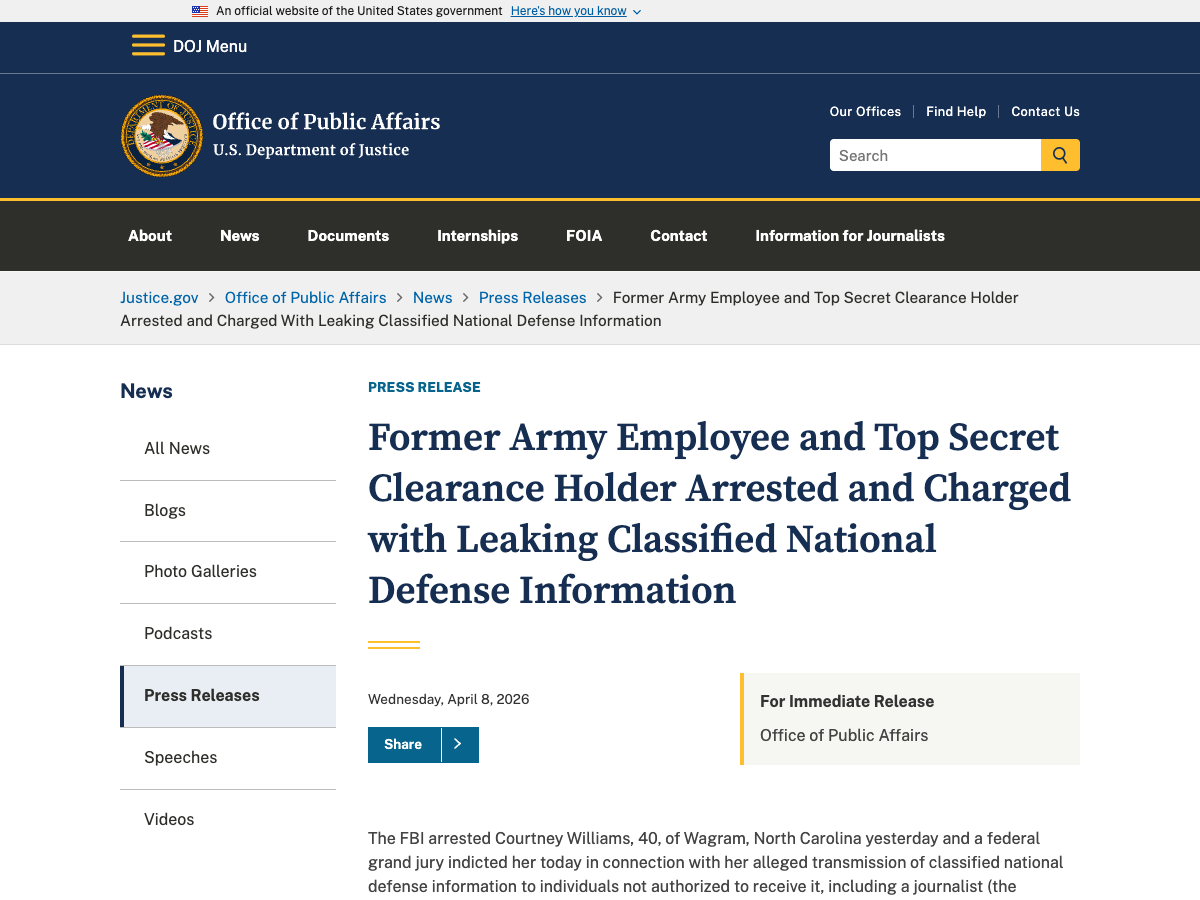Viewport: 1200px width, 900px height.
Task: Open the Podcasts sidebar entry
Action: coord(178,633)
